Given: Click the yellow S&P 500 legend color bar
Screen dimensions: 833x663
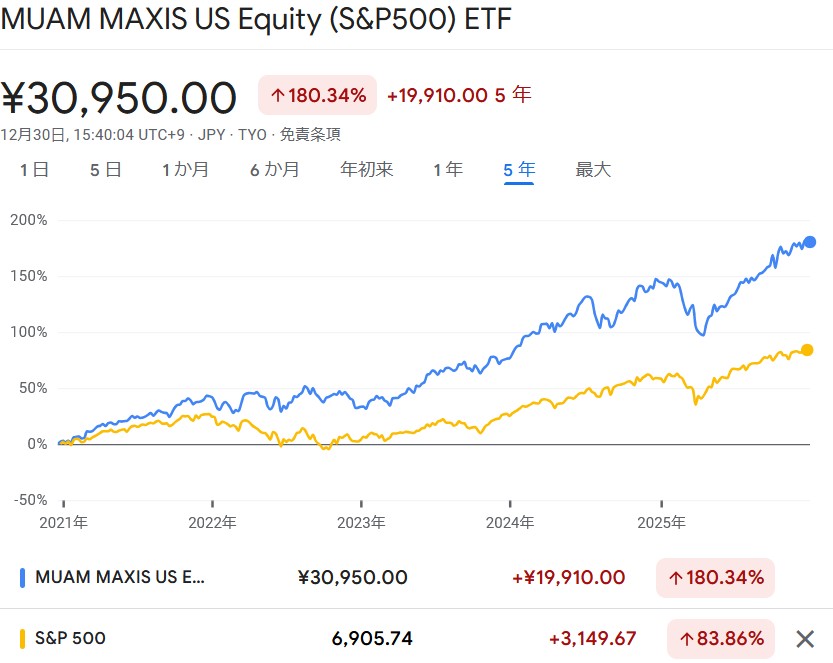Looking at the screenshot, I should point(22,638).
